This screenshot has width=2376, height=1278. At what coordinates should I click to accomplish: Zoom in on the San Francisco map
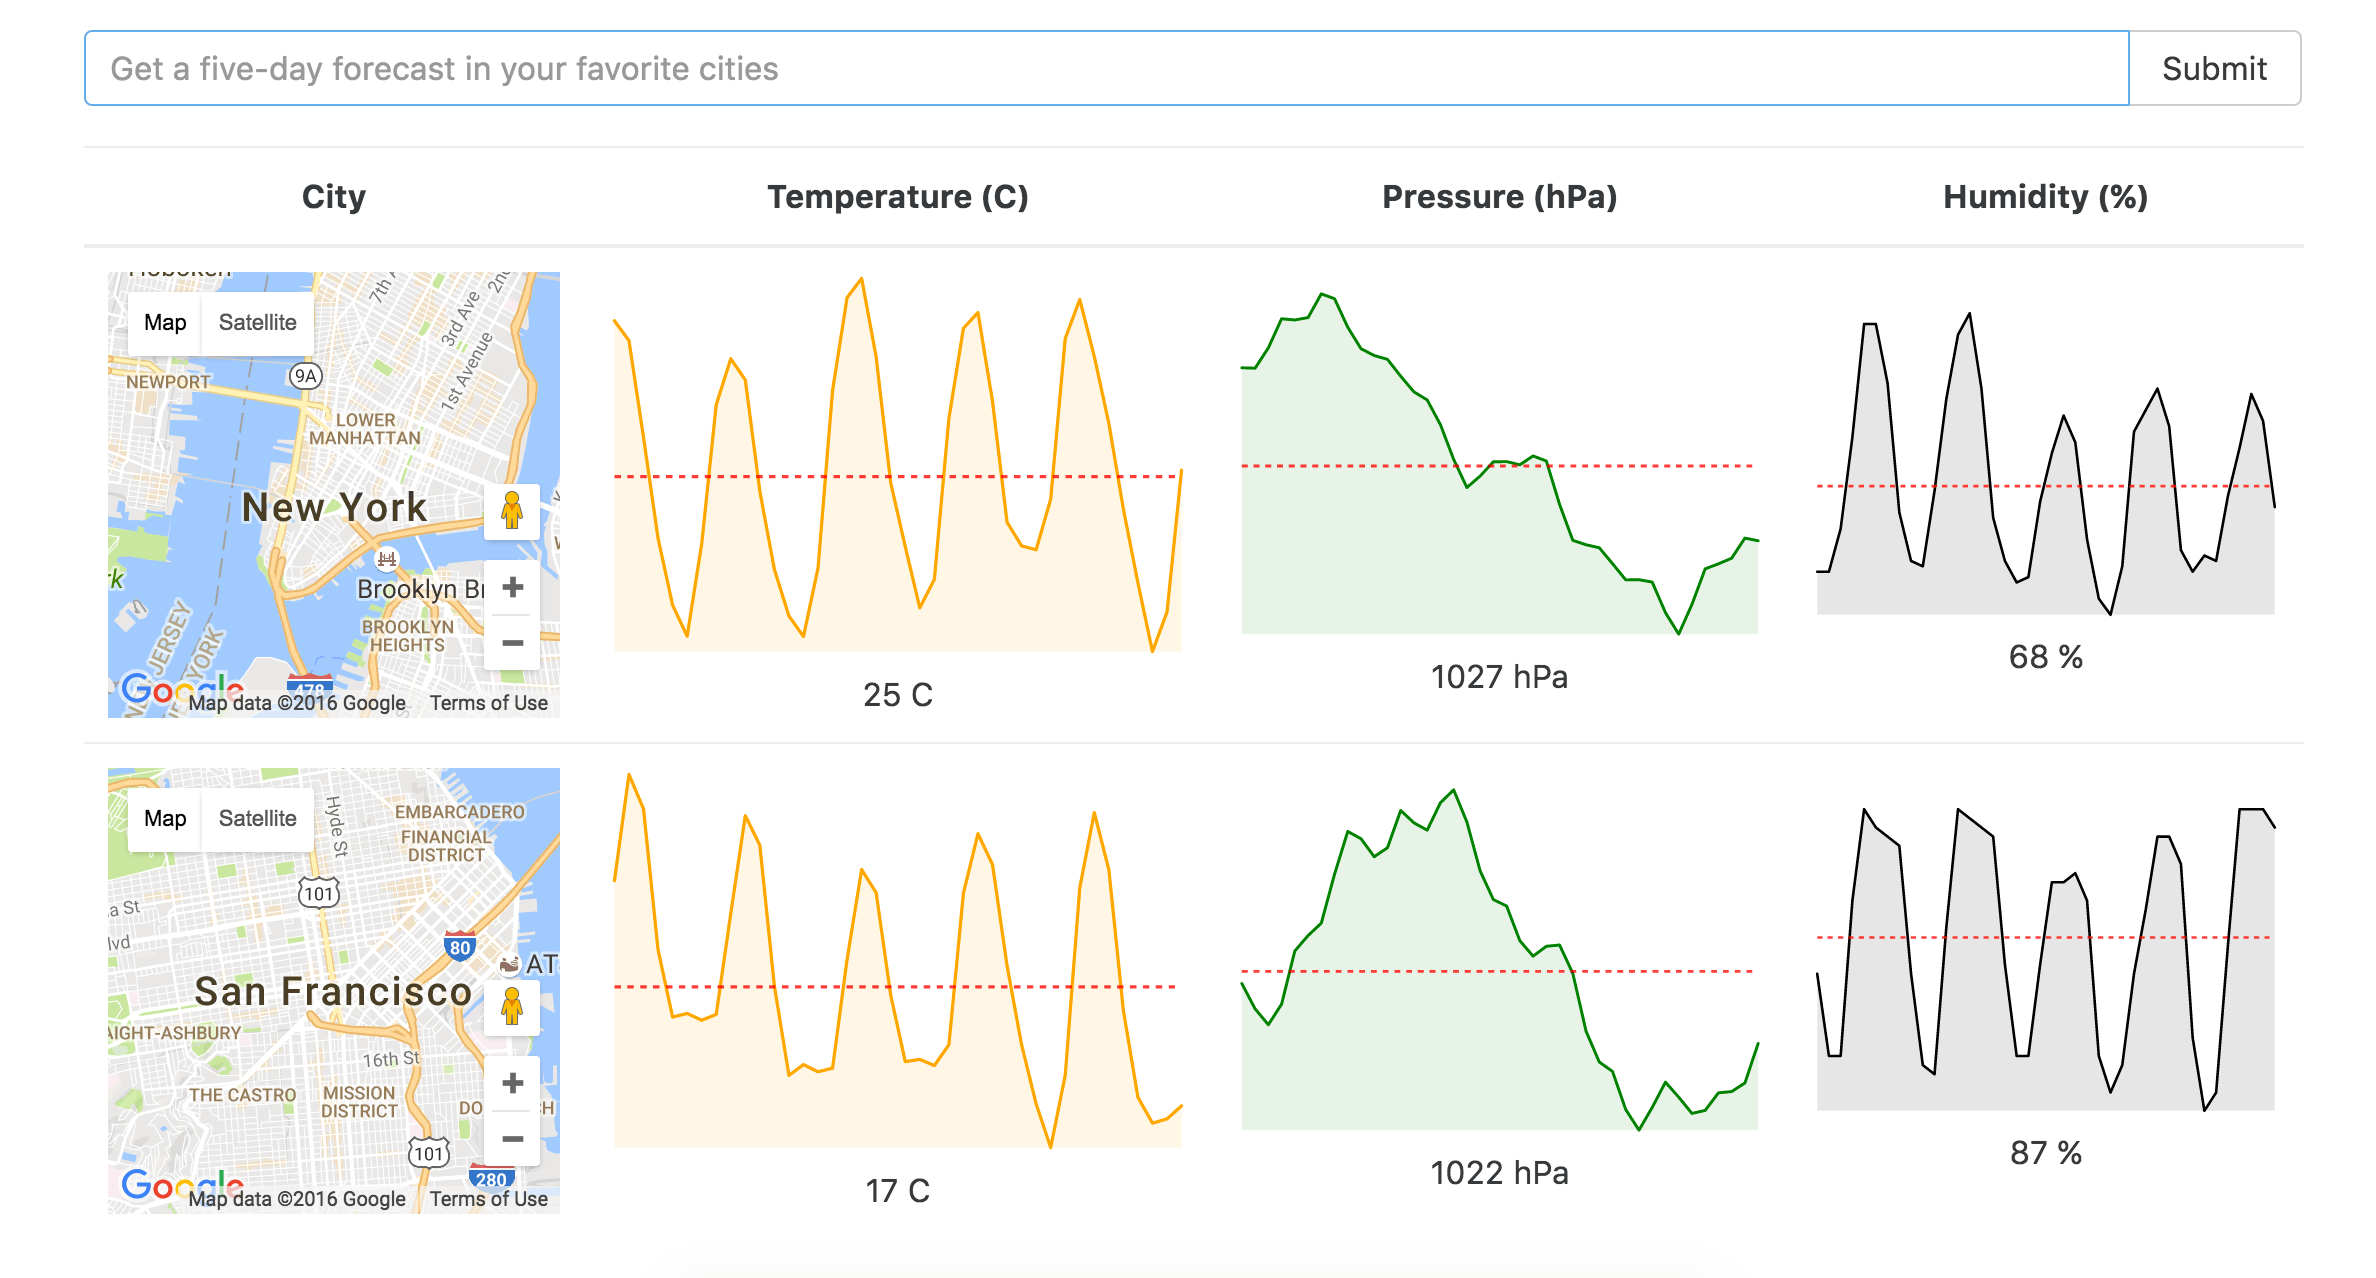[512, 1083]
